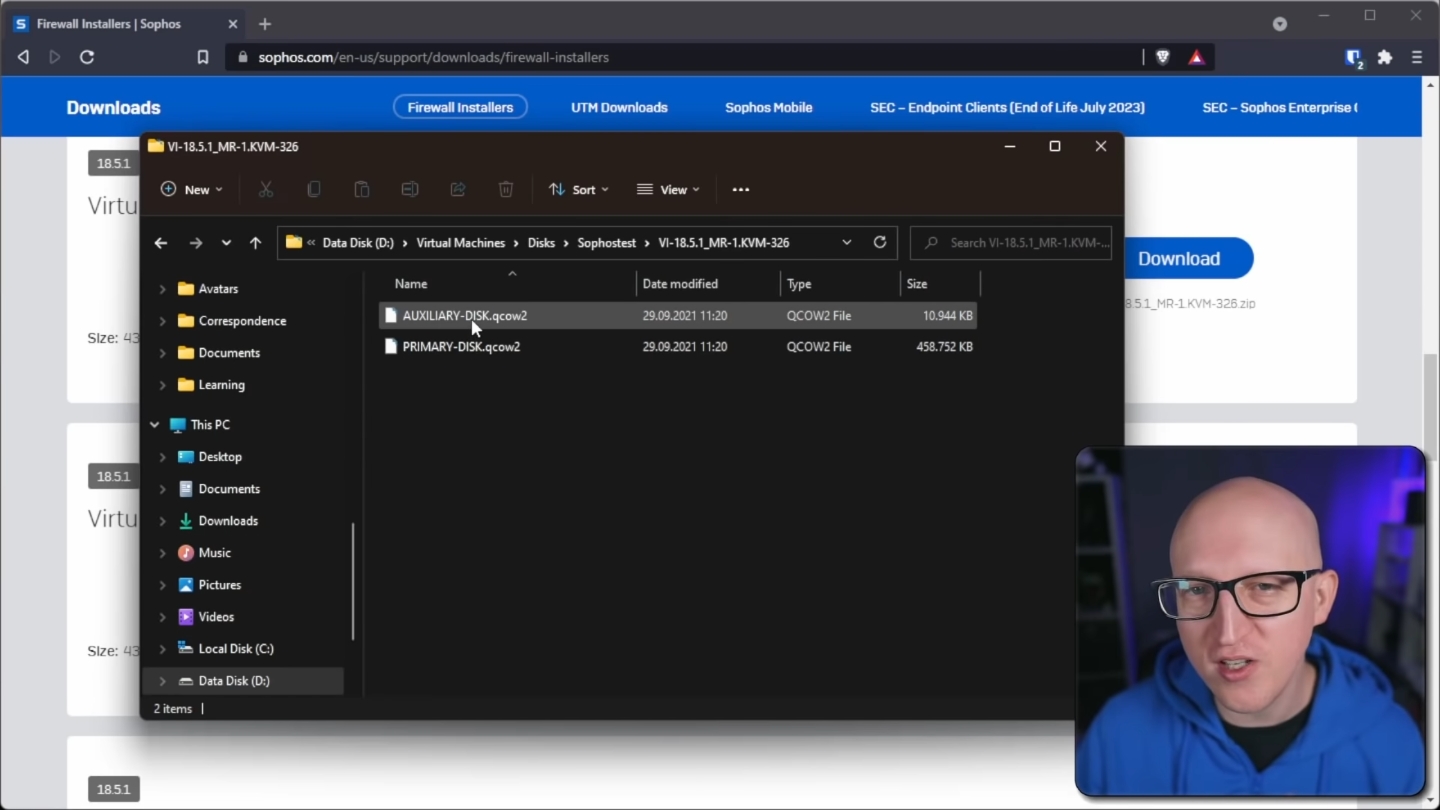
Task: Click the browser address bar URL
Action: (433, 57)
